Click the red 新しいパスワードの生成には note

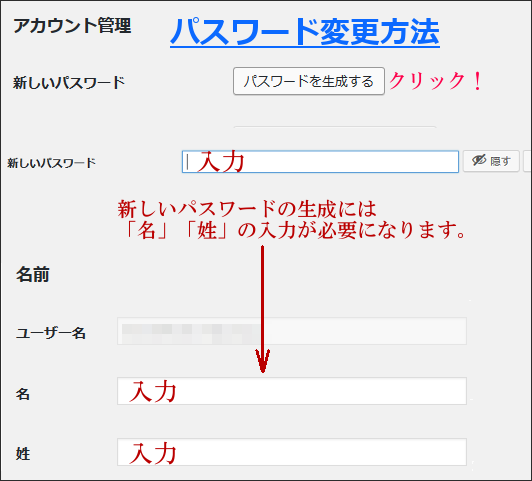pos(247,209)
